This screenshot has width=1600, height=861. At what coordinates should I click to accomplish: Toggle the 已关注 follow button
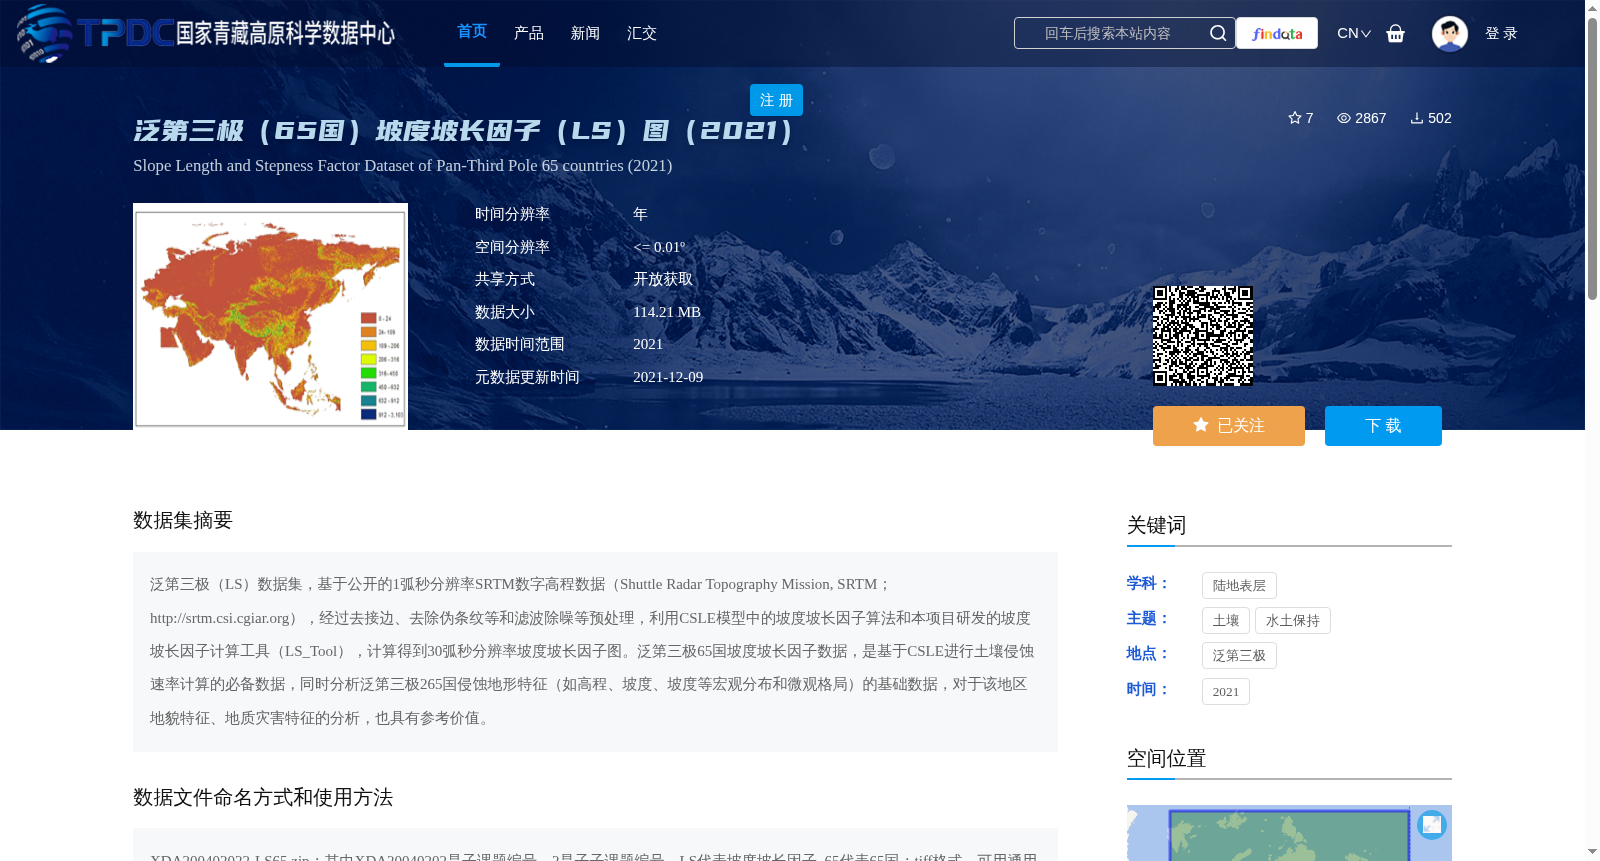pyautogui.click(x=1229, y=426)
